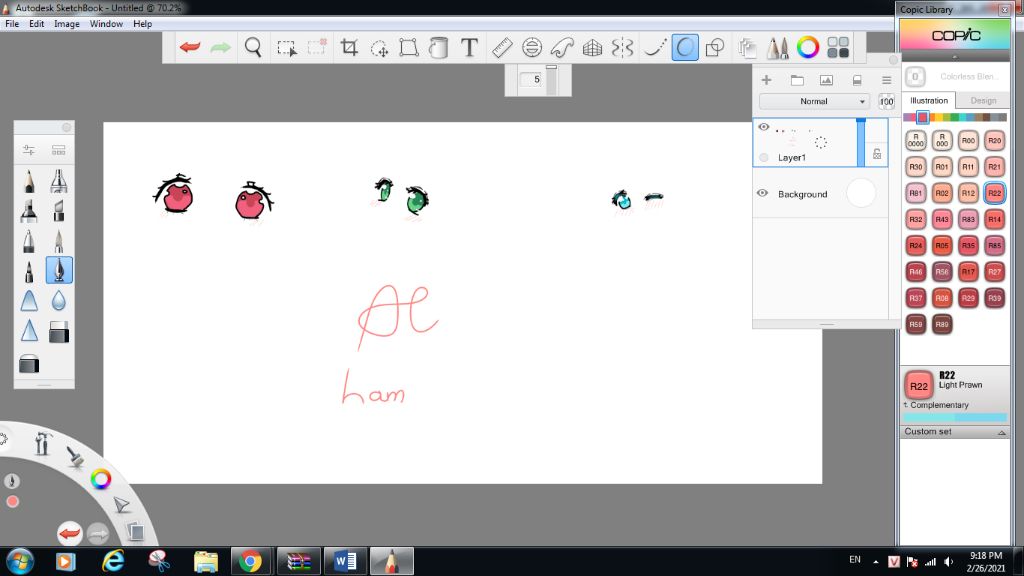Hide the Background layer via eye icon

coord(762,193)
